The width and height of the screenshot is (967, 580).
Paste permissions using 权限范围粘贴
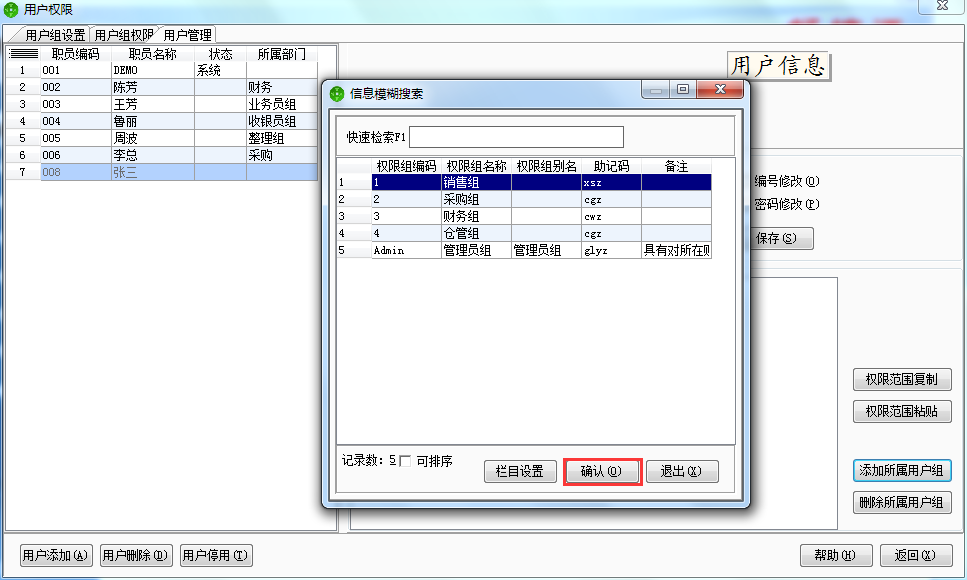pyautogui.click(x=901, y=412)
